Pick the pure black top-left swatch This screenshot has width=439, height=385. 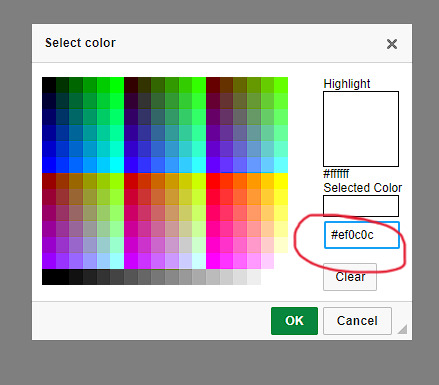(x=49, y=85)
